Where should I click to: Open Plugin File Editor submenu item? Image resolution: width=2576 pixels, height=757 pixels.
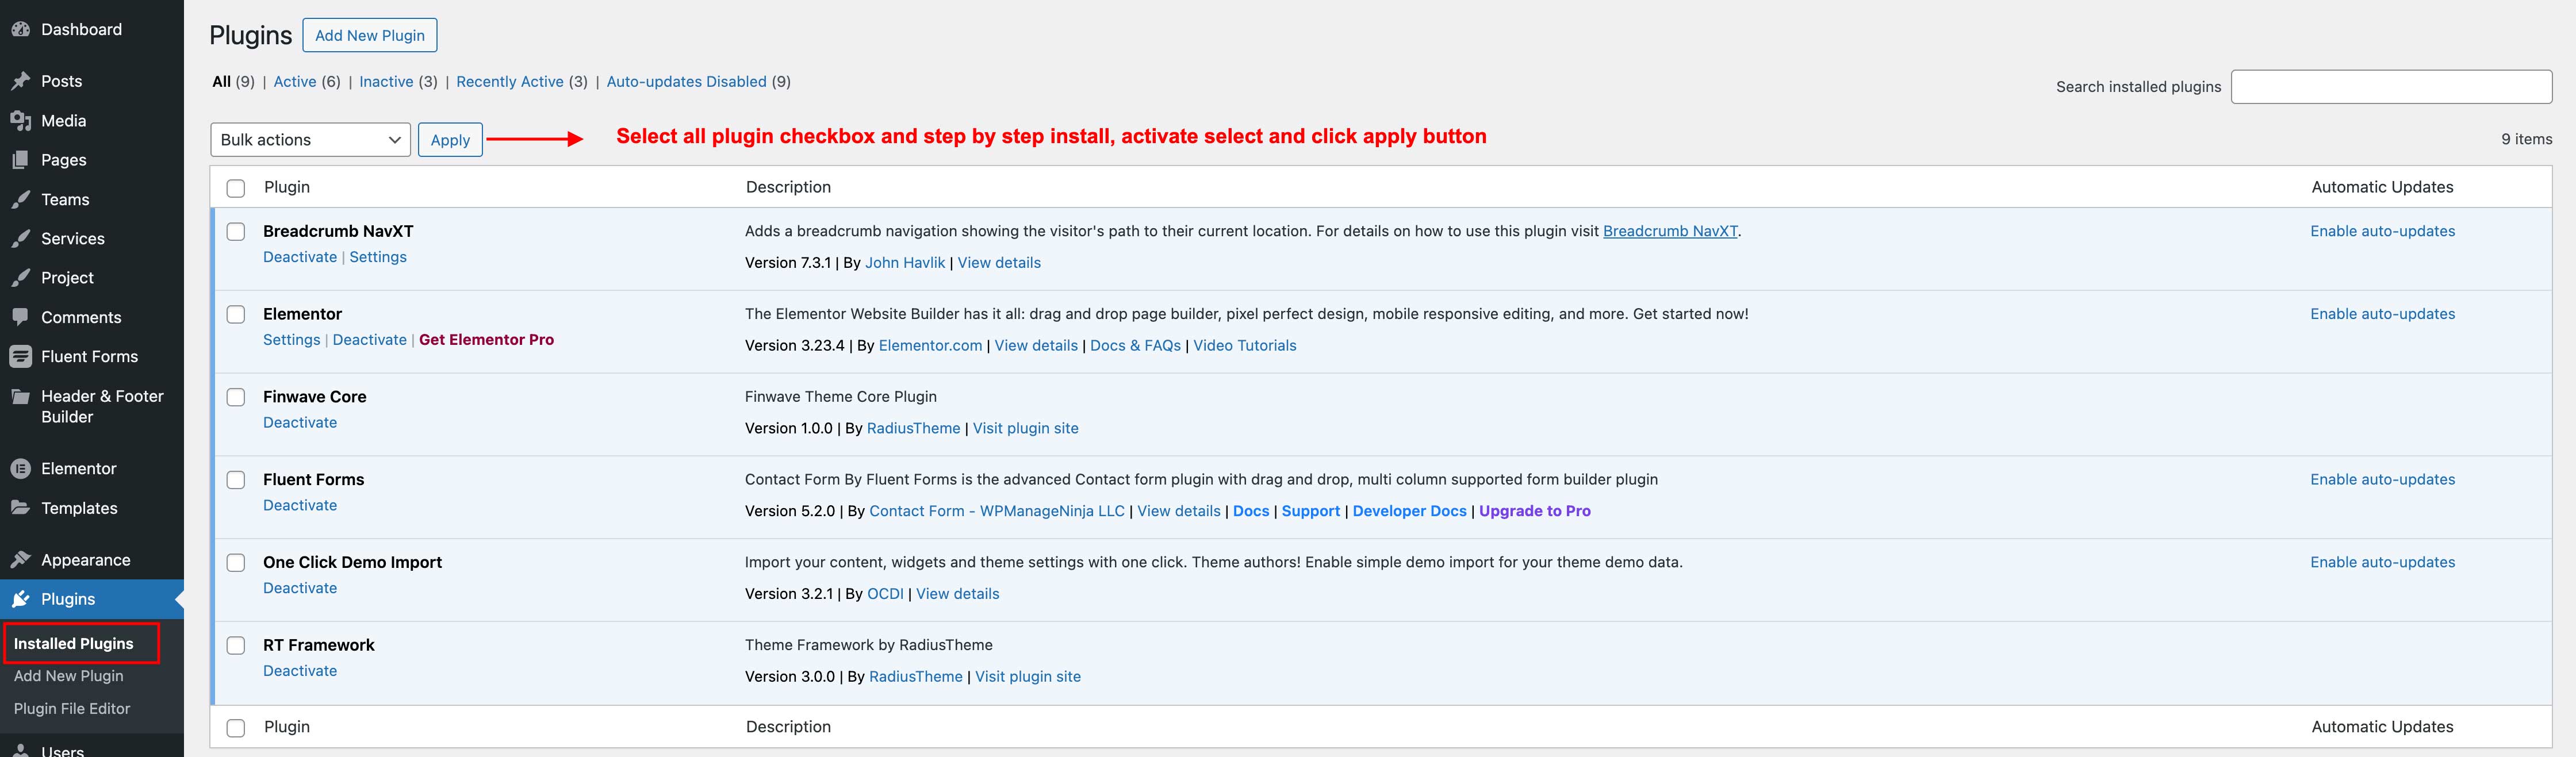72,708
